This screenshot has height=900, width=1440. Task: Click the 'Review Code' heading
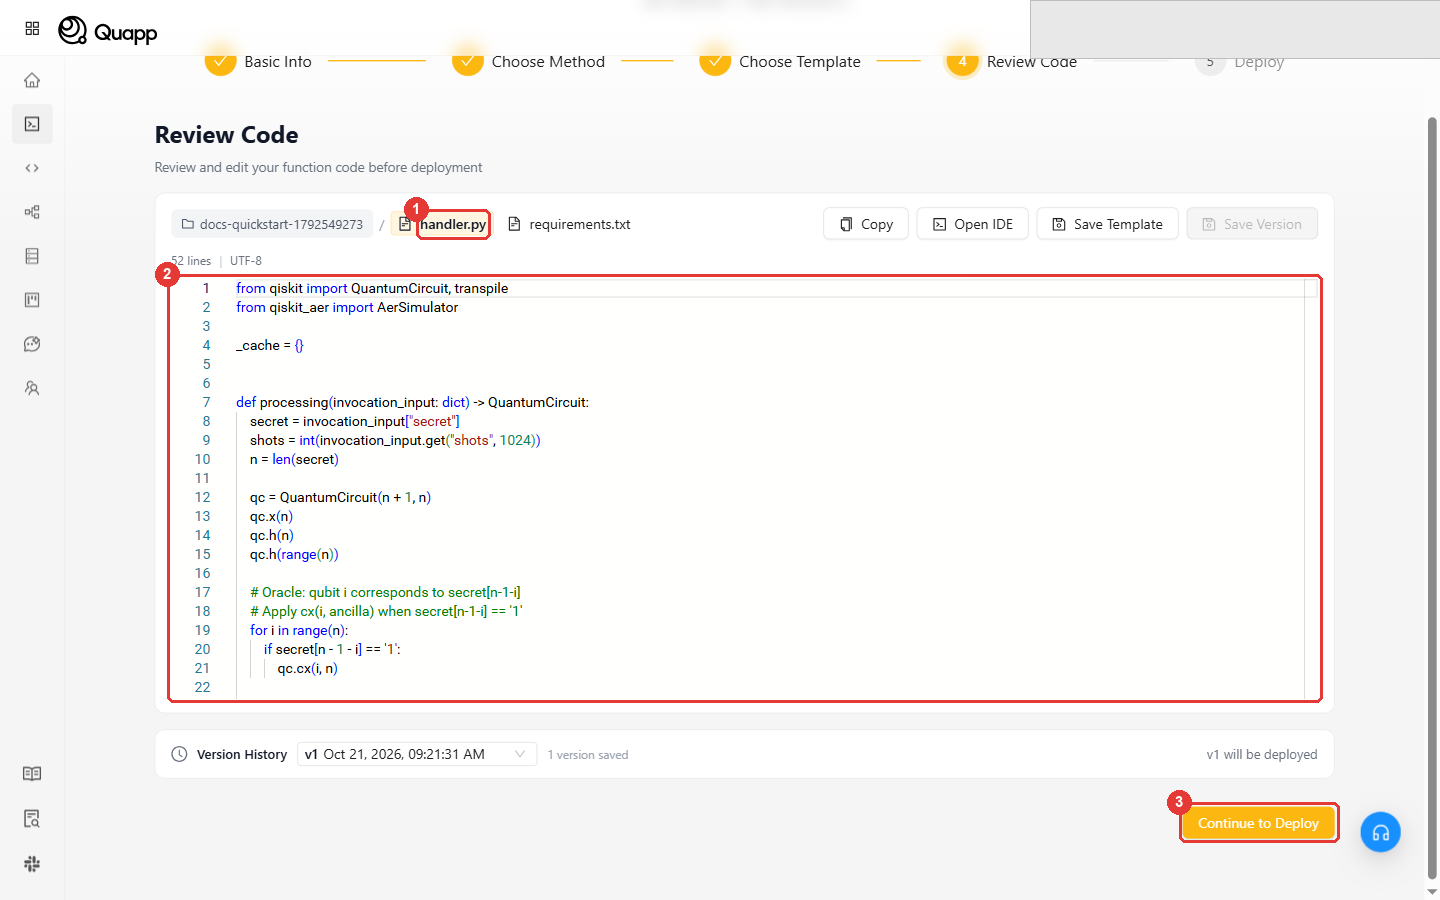226,135
